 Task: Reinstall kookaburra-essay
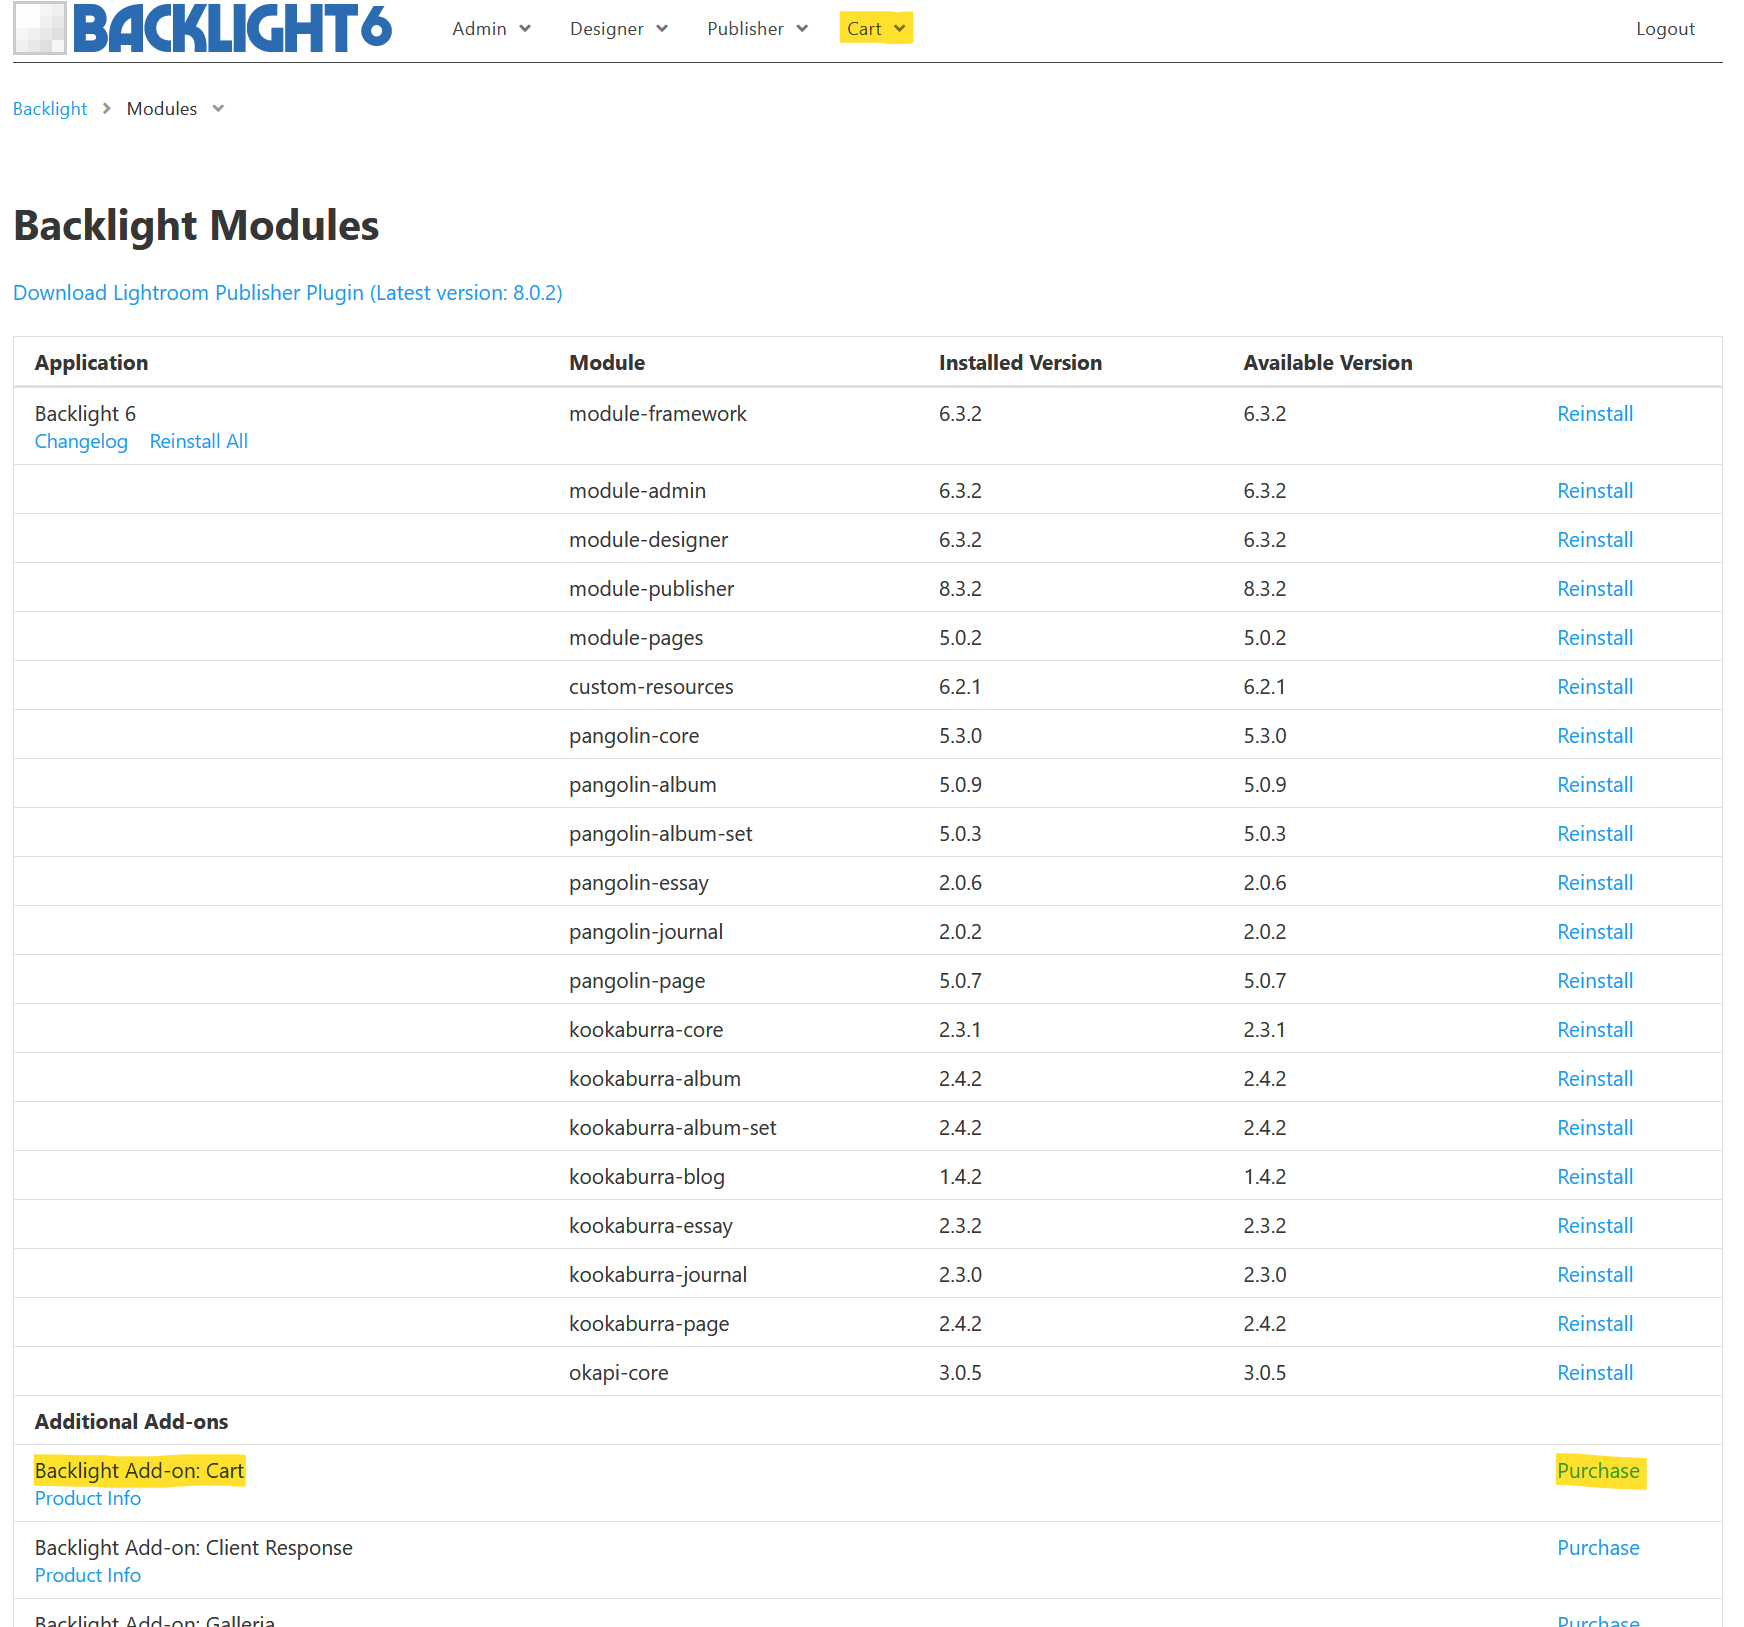click(x=1595, y=1226)
